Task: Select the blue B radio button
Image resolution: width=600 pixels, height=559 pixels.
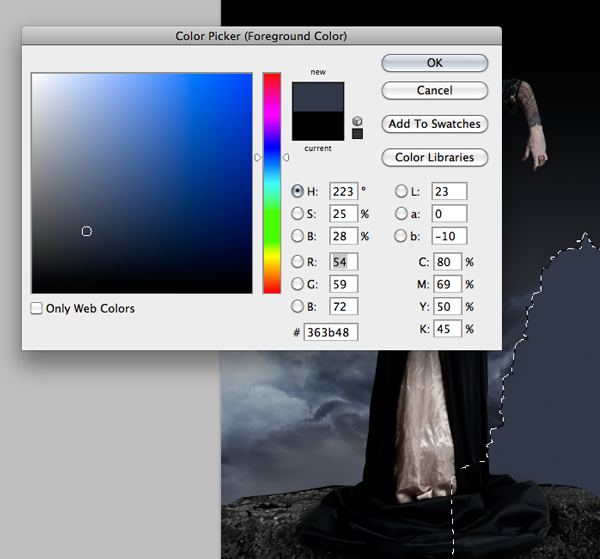Action: coord(297,306)
